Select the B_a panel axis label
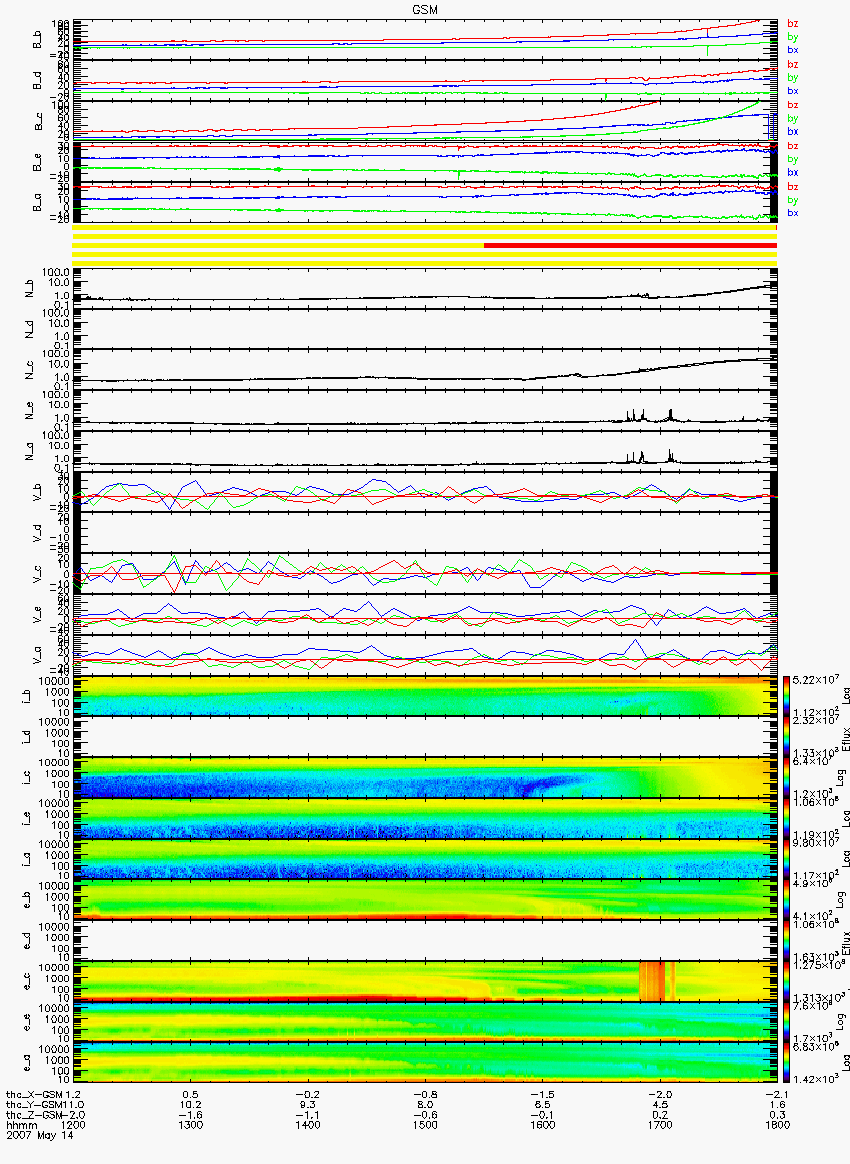 pos(37,203)
